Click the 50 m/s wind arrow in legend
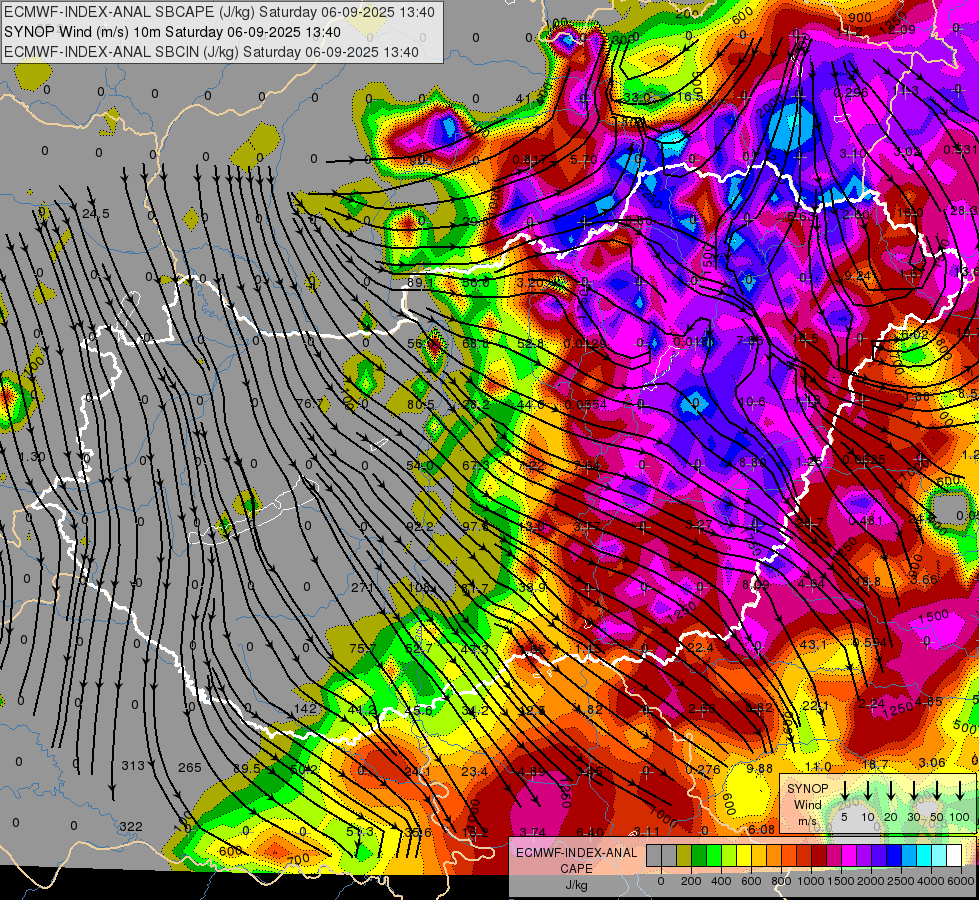Screen dimensions: 979x900 click(937, 791)
